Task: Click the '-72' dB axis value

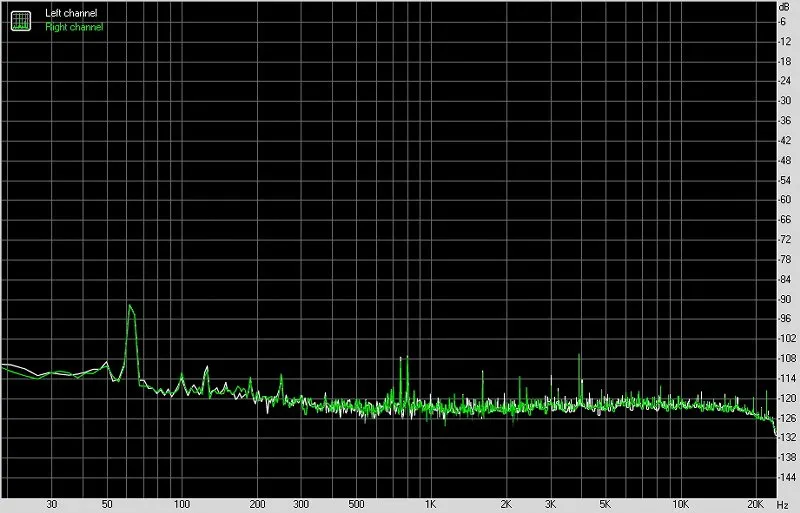Action: point(785,240)
